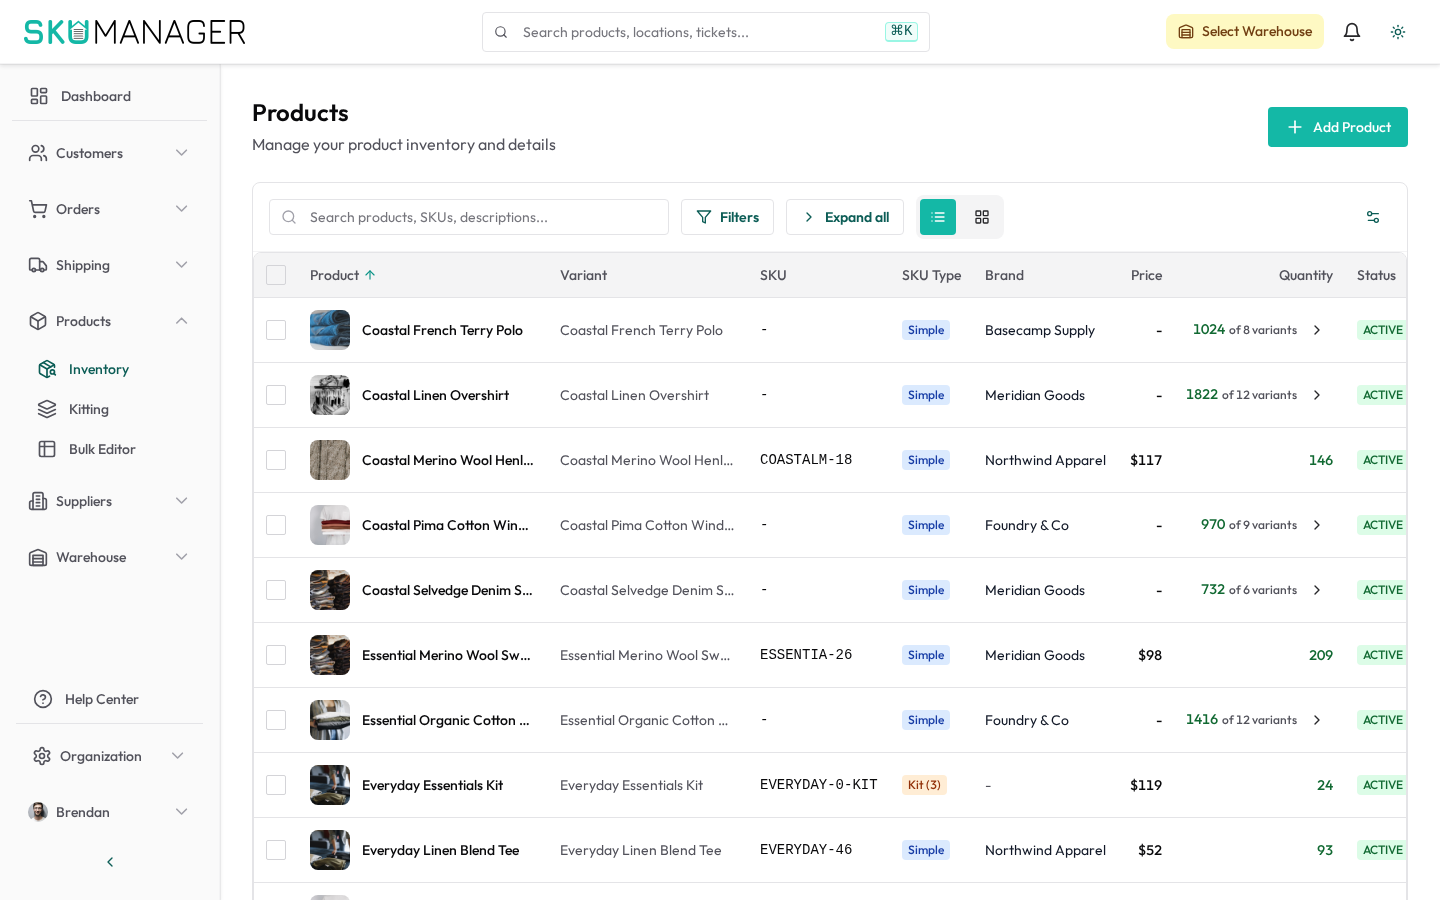
Task: Expand Warehouse menu chevron
Action: point(182,557)
